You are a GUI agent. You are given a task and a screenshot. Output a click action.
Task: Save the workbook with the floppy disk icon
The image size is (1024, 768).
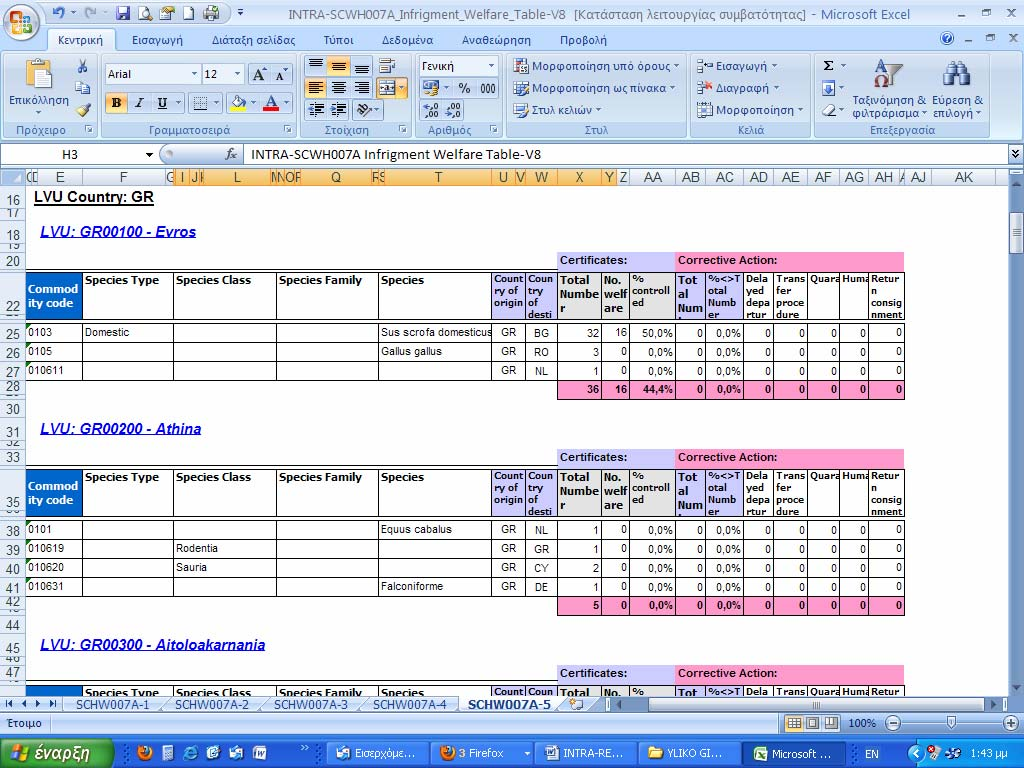[x=124, y=12]
